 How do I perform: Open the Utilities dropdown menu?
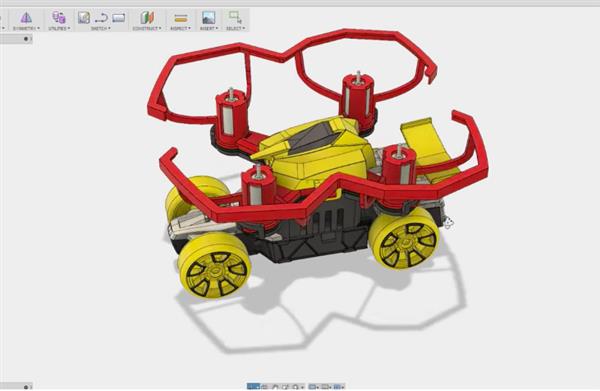pyautogui.click(x=59, y=29)
